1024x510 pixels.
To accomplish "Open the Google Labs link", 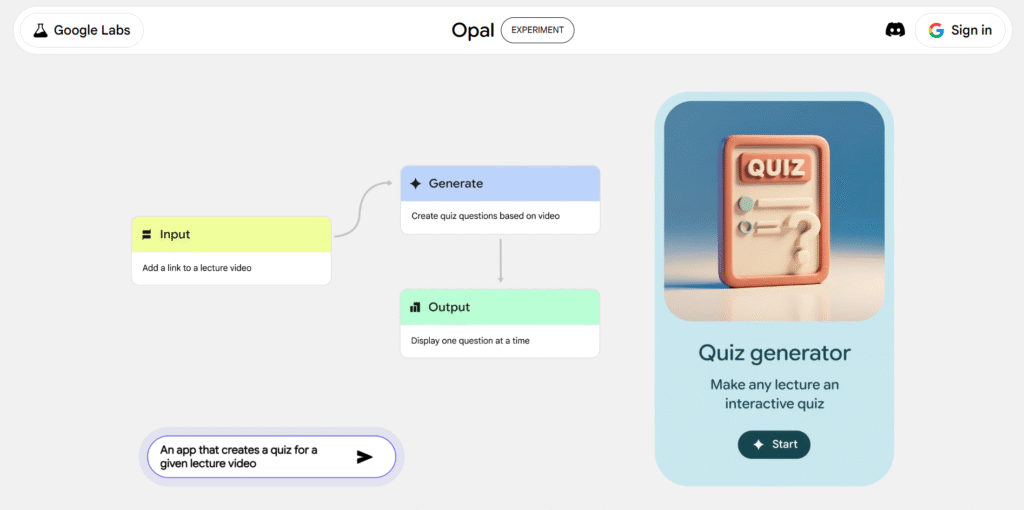I will (81, 30).
